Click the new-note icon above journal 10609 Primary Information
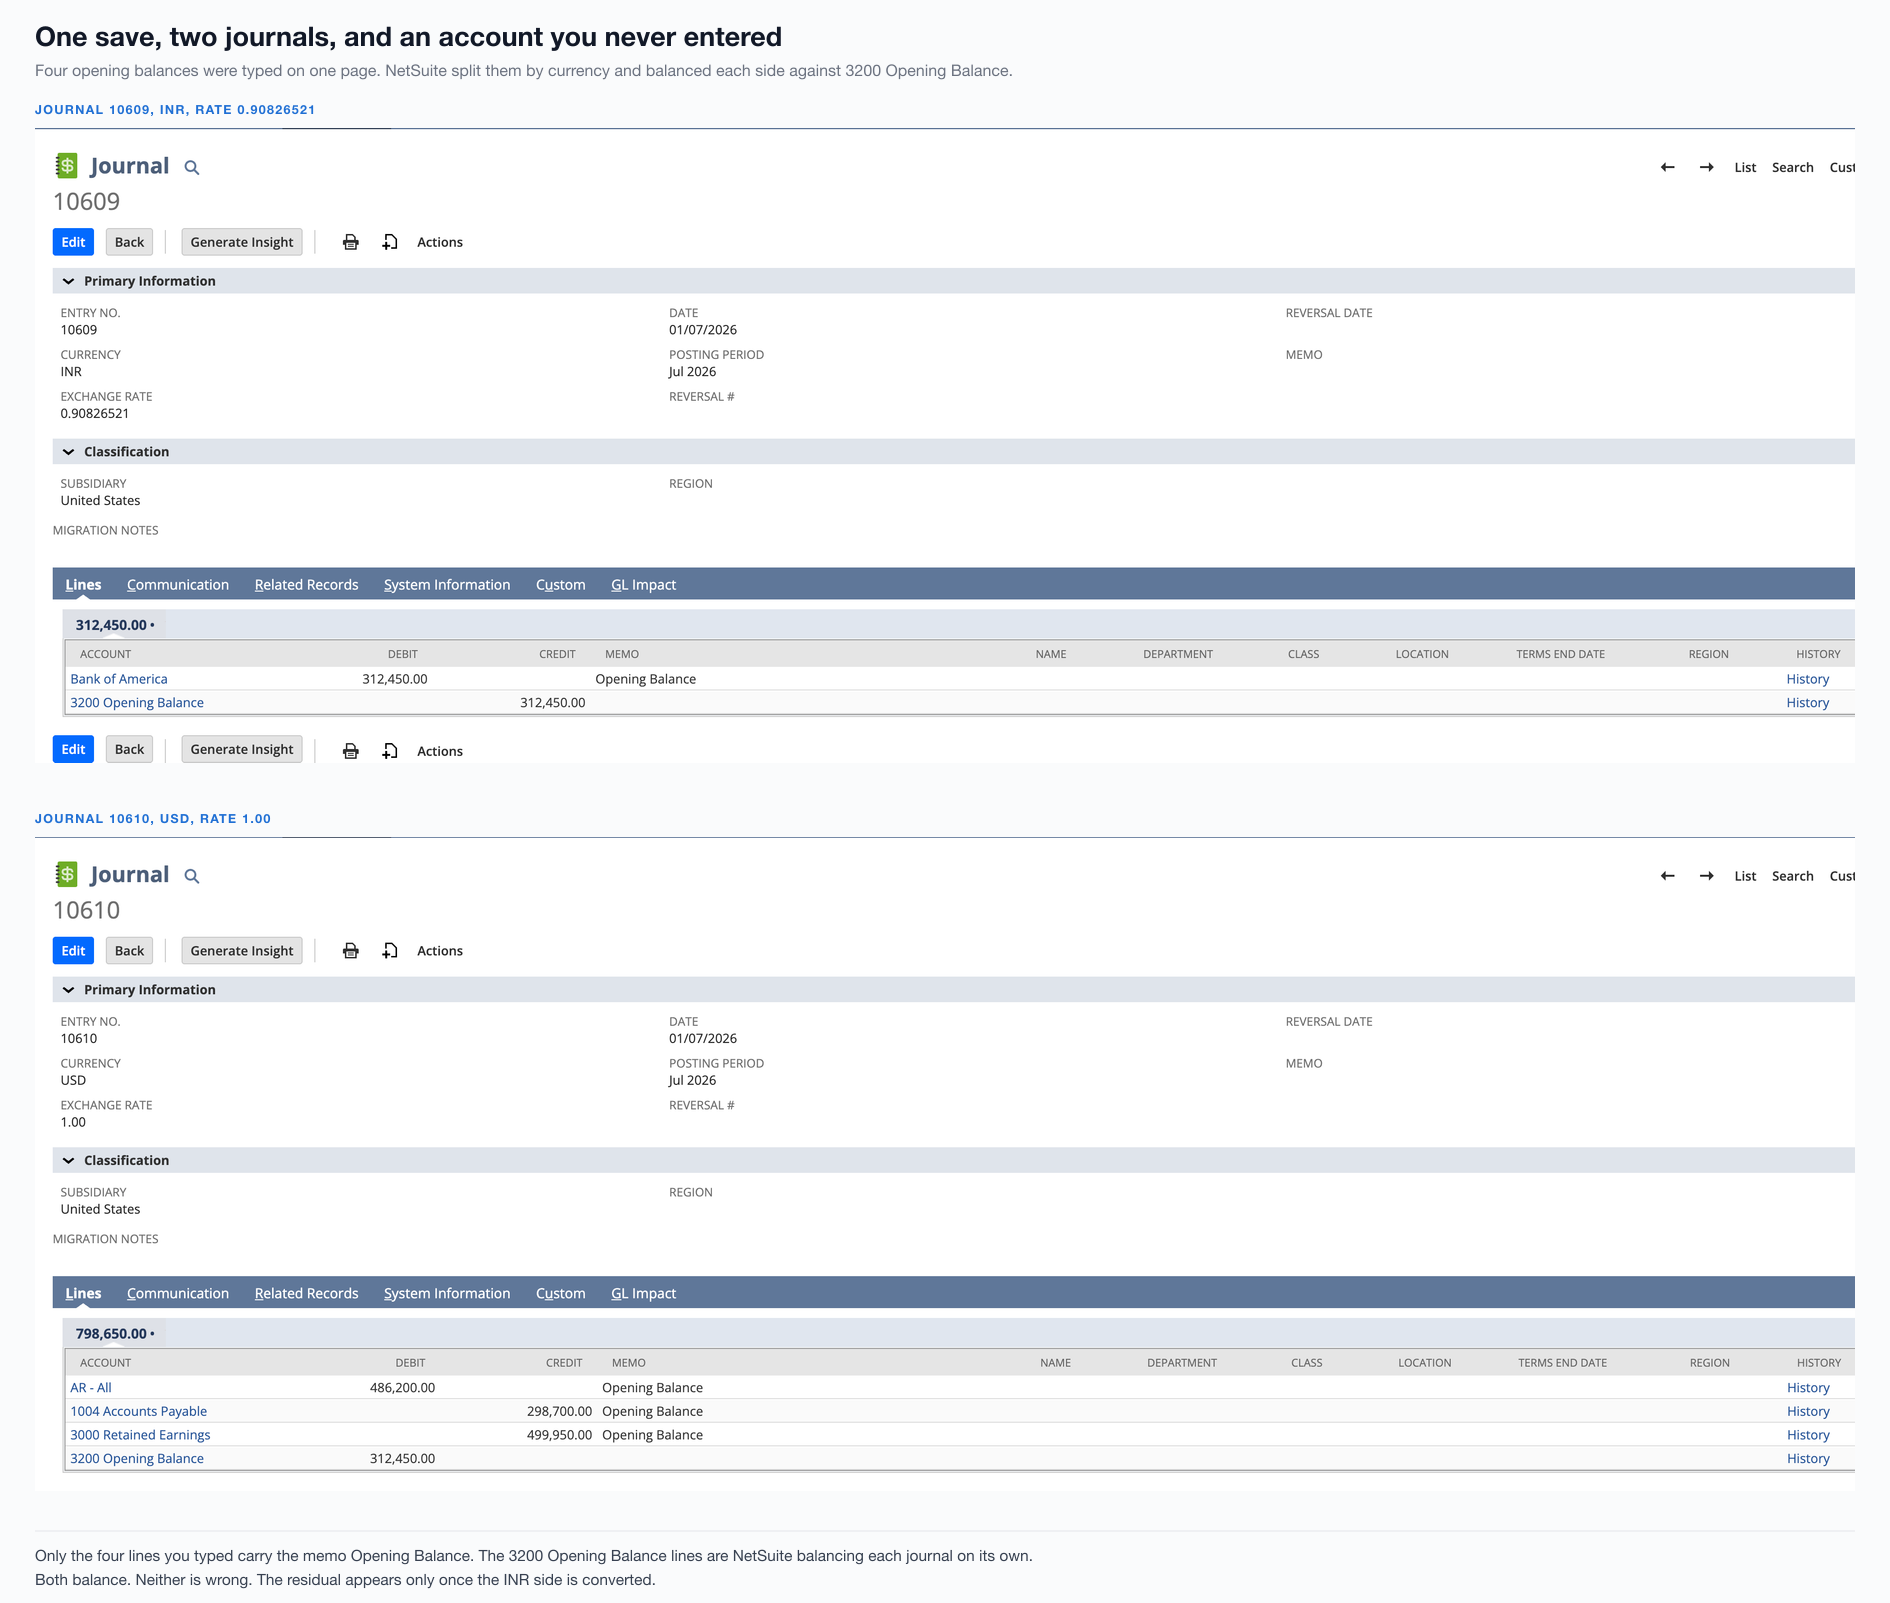This screenshot has width=1890, height=1603. (x=390, y=242)
